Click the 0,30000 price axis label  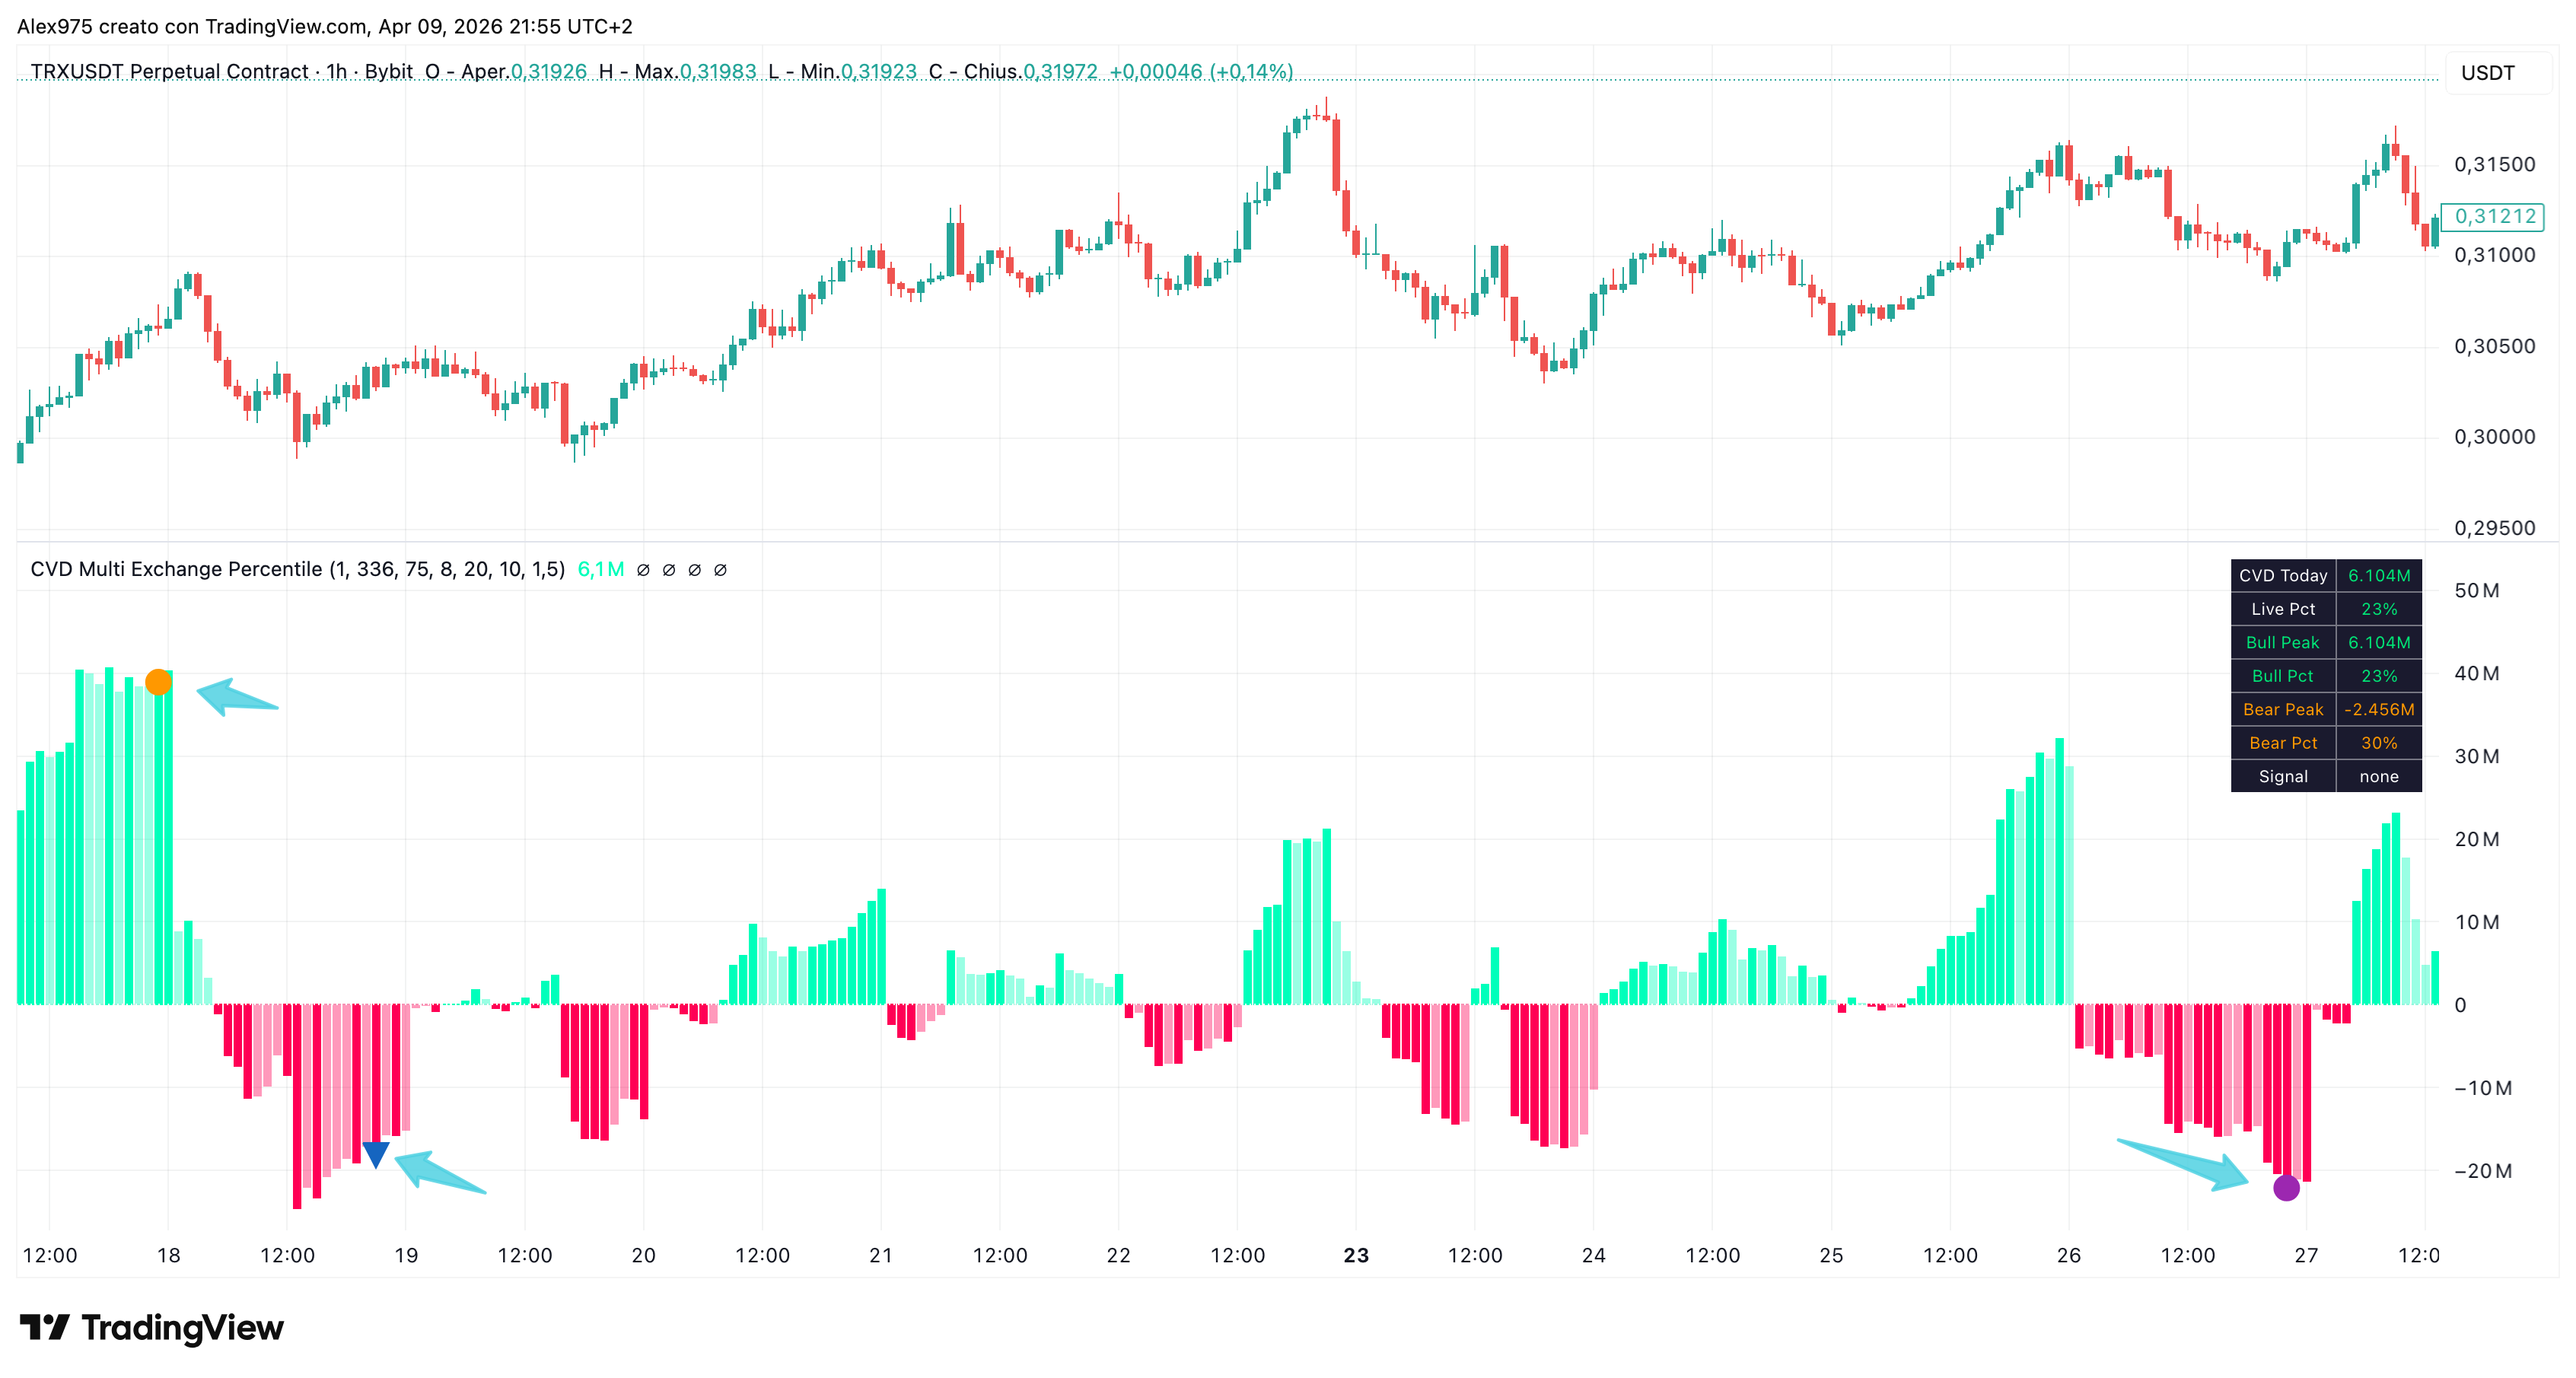coord(2494,437)
